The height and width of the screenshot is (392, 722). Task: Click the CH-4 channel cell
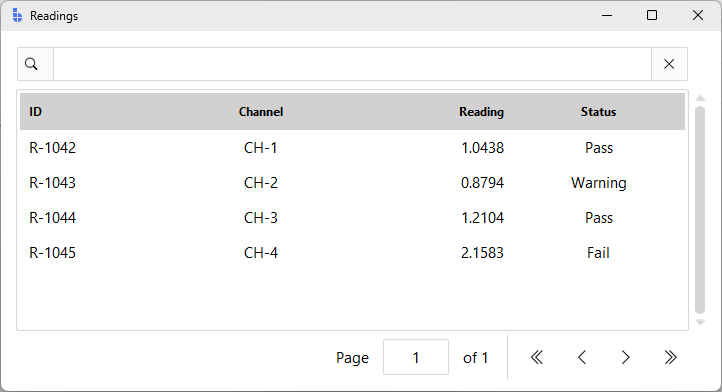point(261,253)
